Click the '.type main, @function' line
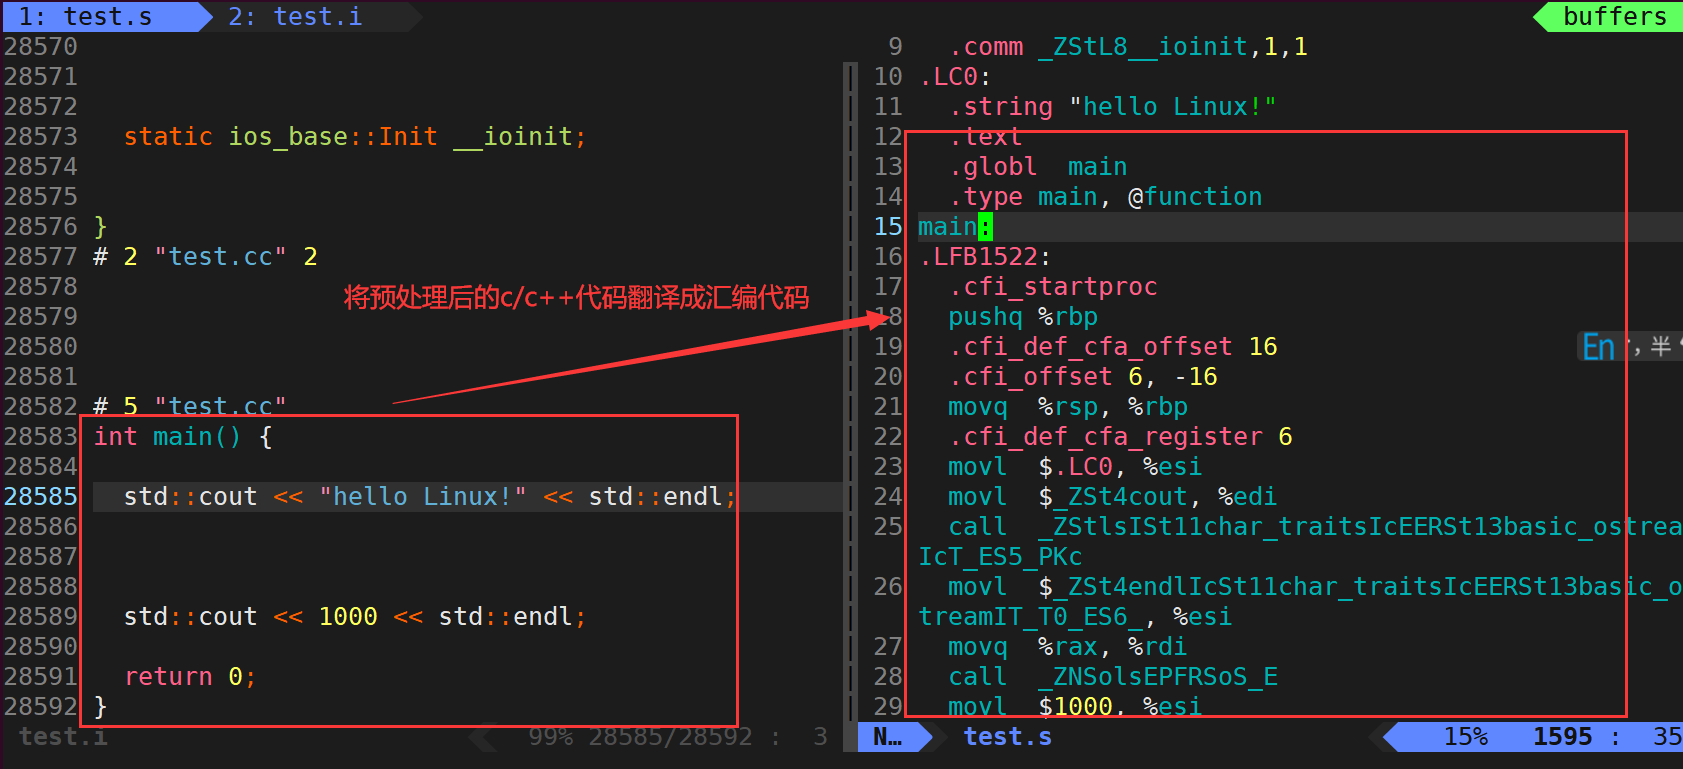The width and height of the screenshot is (1683, 769). tap(1105, 197)
